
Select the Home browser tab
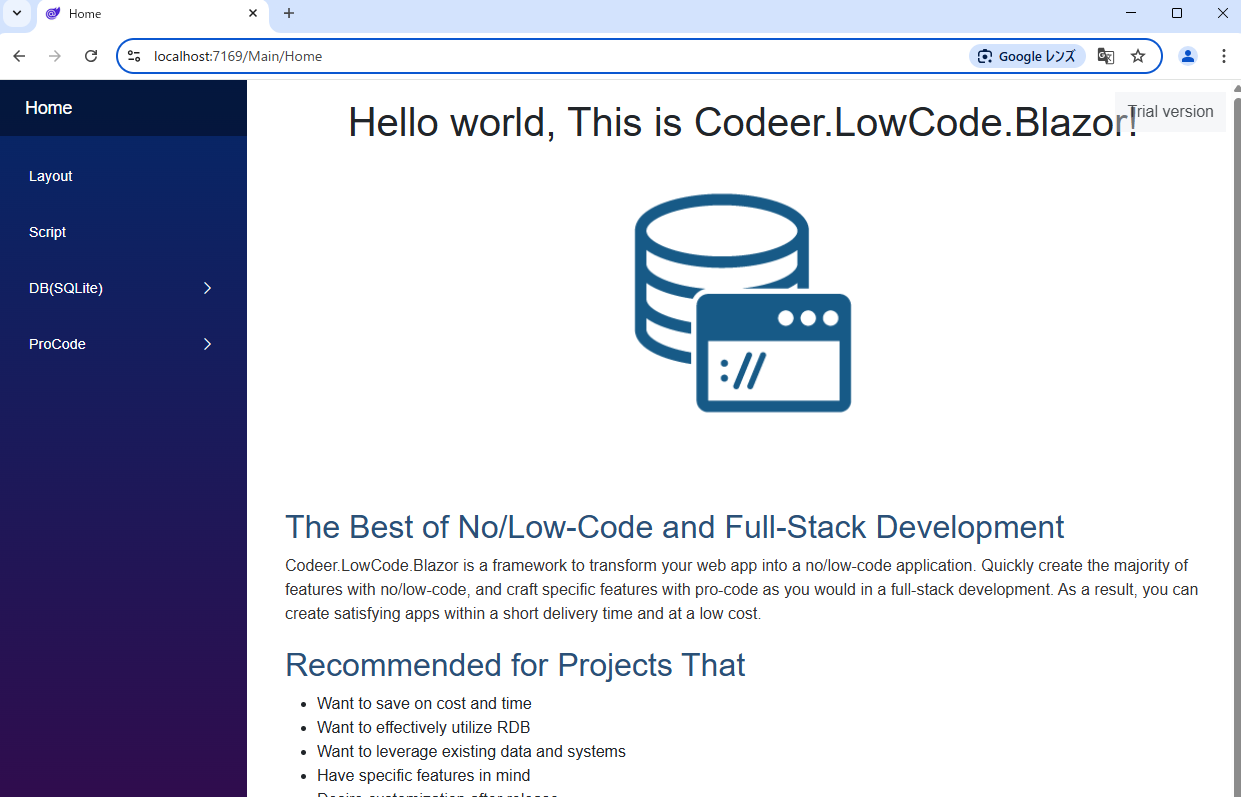[153, 14]
